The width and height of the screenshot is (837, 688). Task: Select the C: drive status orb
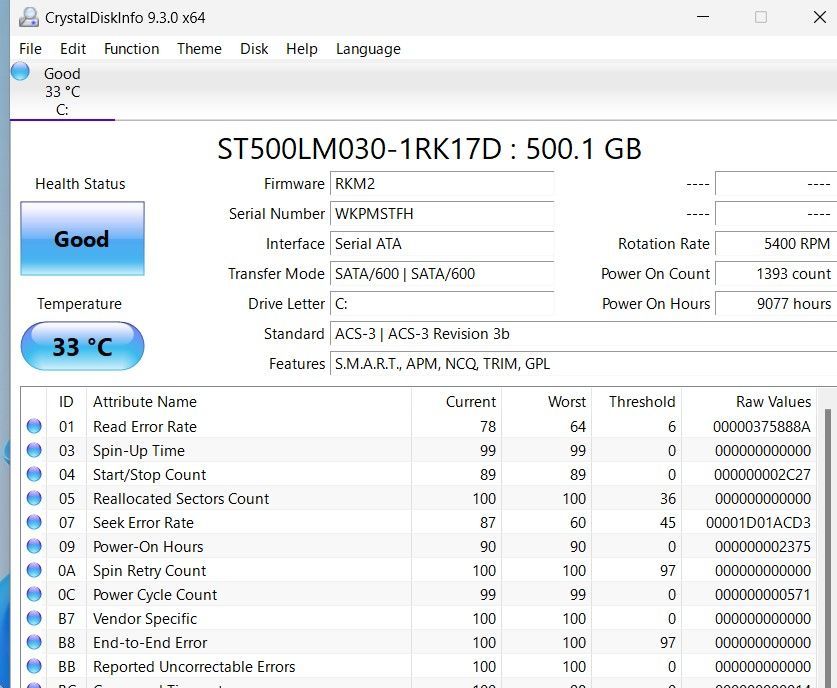20,72
